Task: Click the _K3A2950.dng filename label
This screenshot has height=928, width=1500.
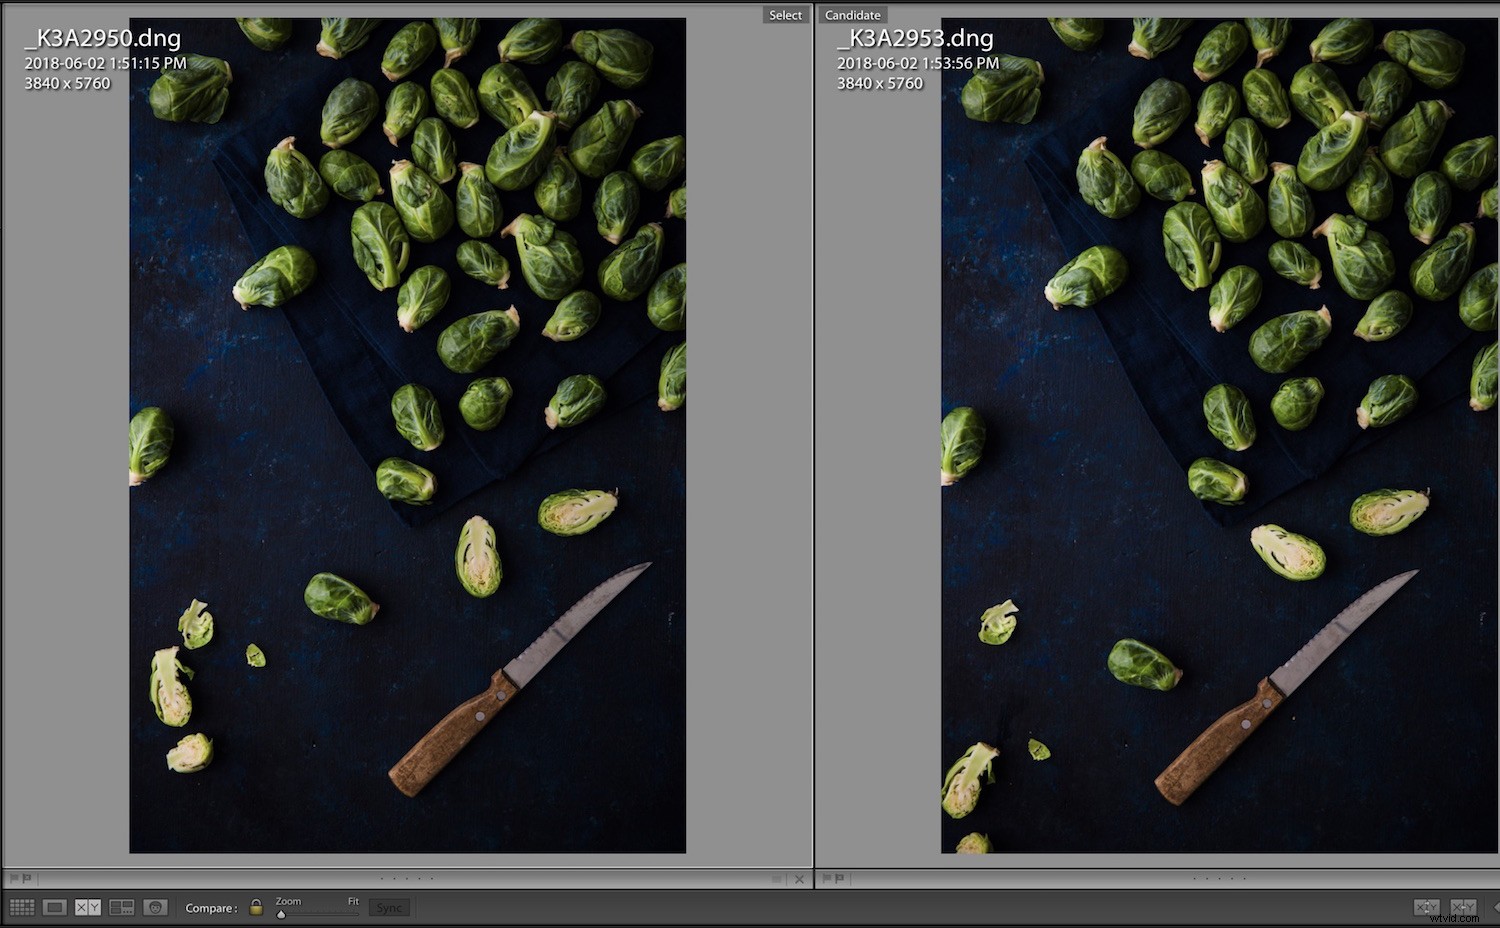Action: tap(102, 38)
